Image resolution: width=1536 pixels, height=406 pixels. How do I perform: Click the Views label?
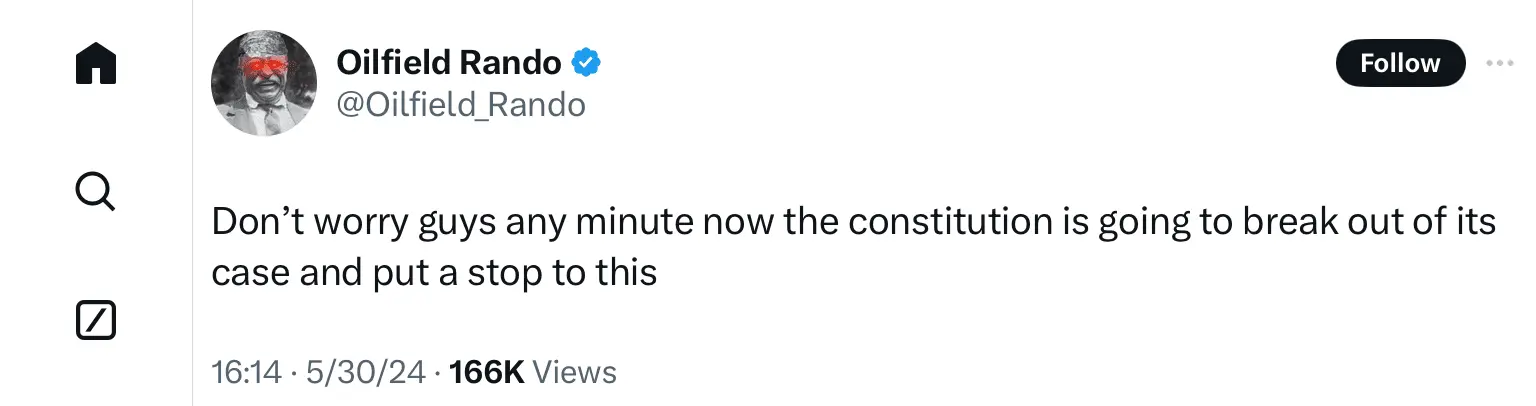575,373
